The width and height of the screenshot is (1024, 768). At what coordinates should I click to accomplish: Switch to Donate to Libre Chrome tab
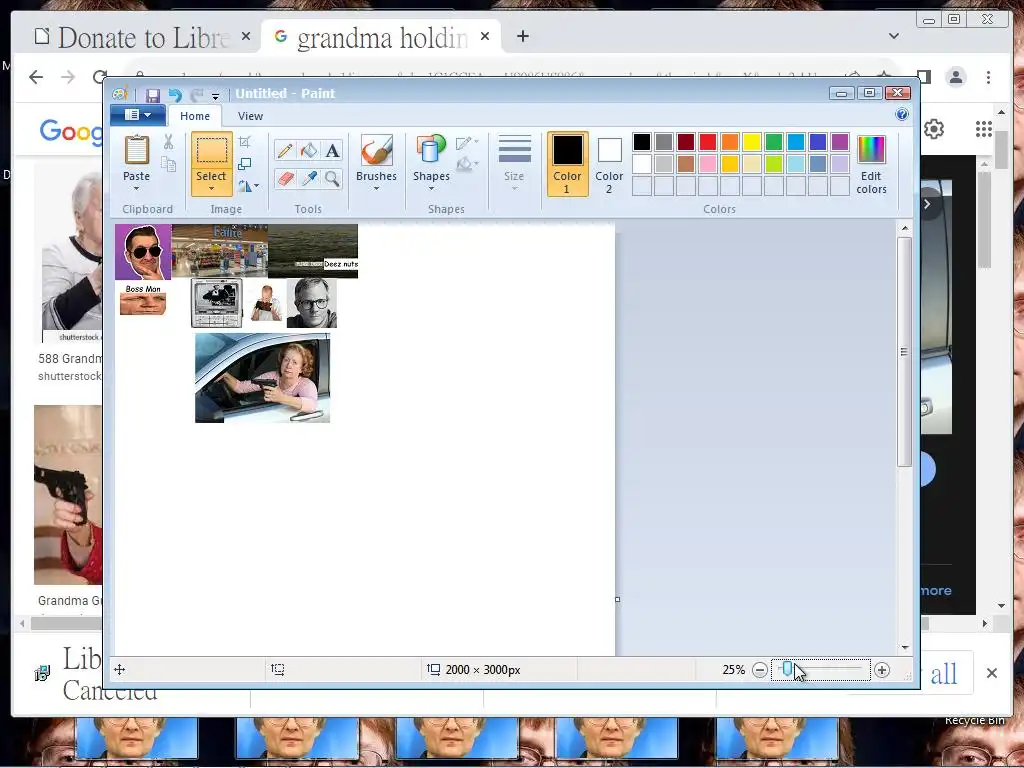click(x=142, y=37)
